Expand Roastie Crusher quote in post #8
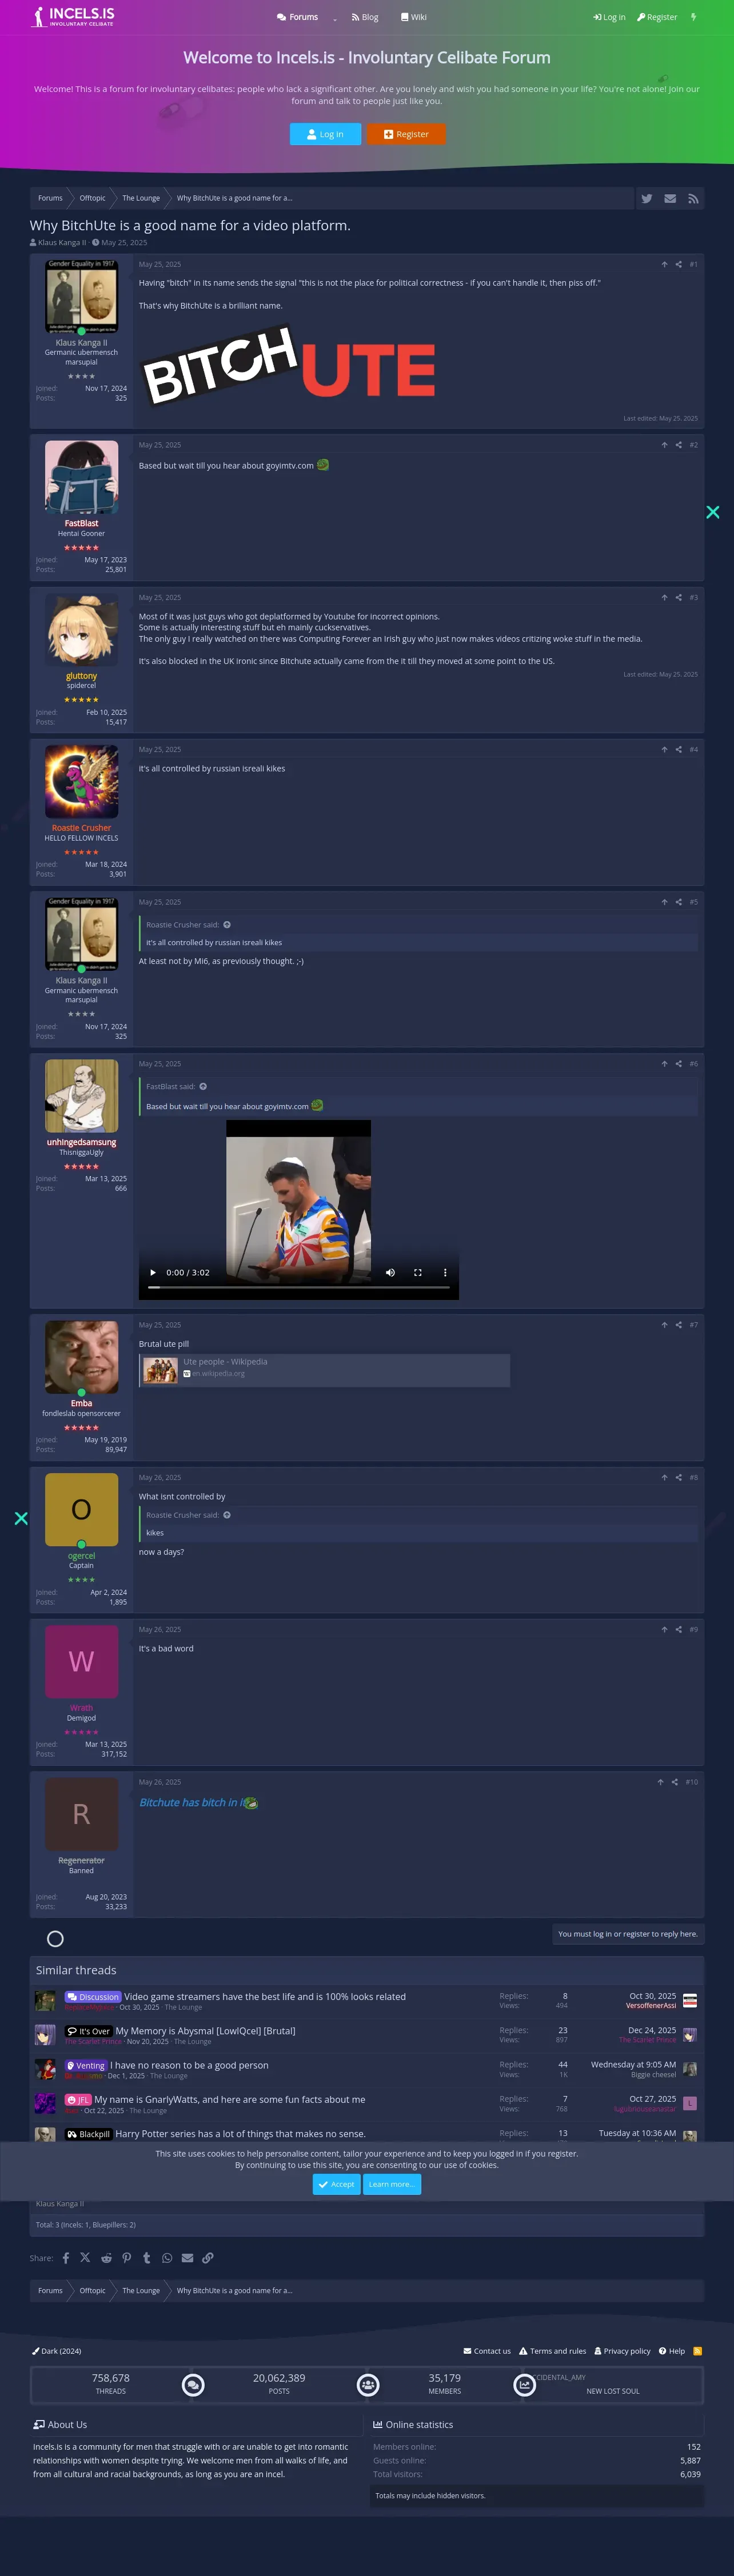Image resolution: width=734 pixels, height=2576 pixels. pyautogui.click(x=227, y=1515)
